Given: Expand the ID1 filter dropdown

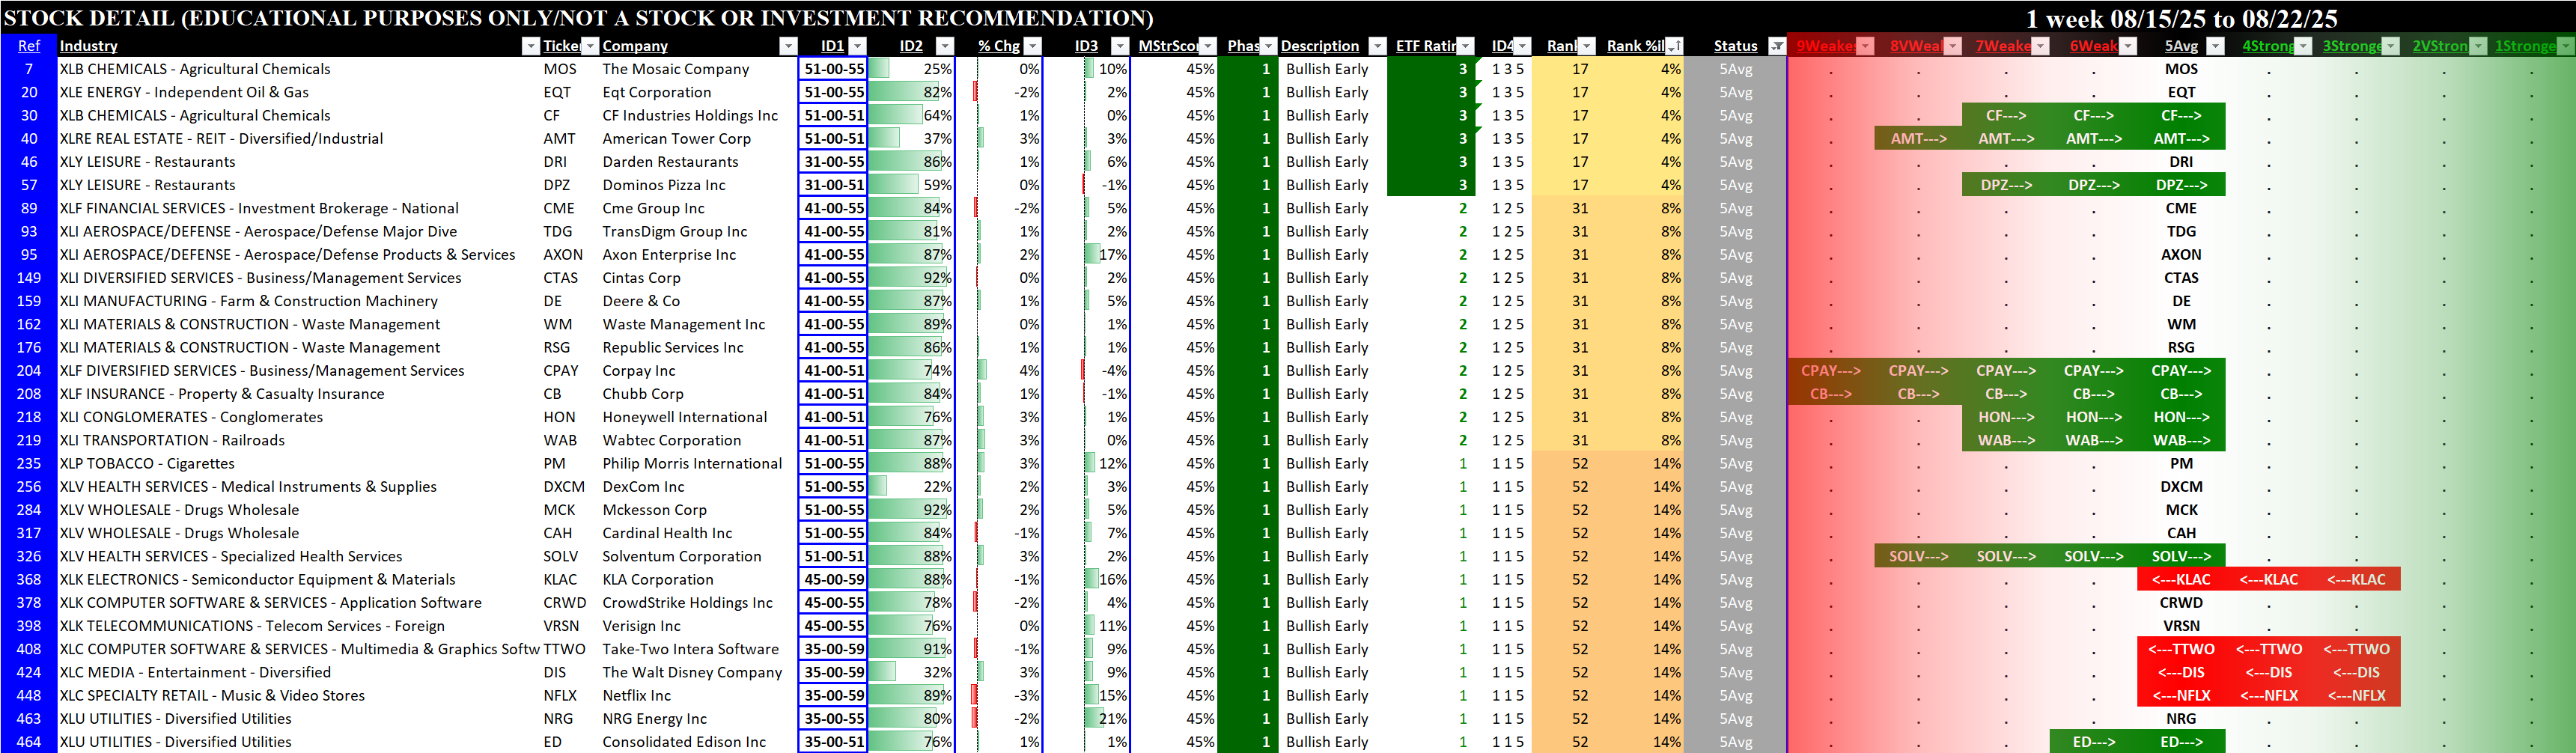Looking at the screenshot, I should tap(857, 46).
